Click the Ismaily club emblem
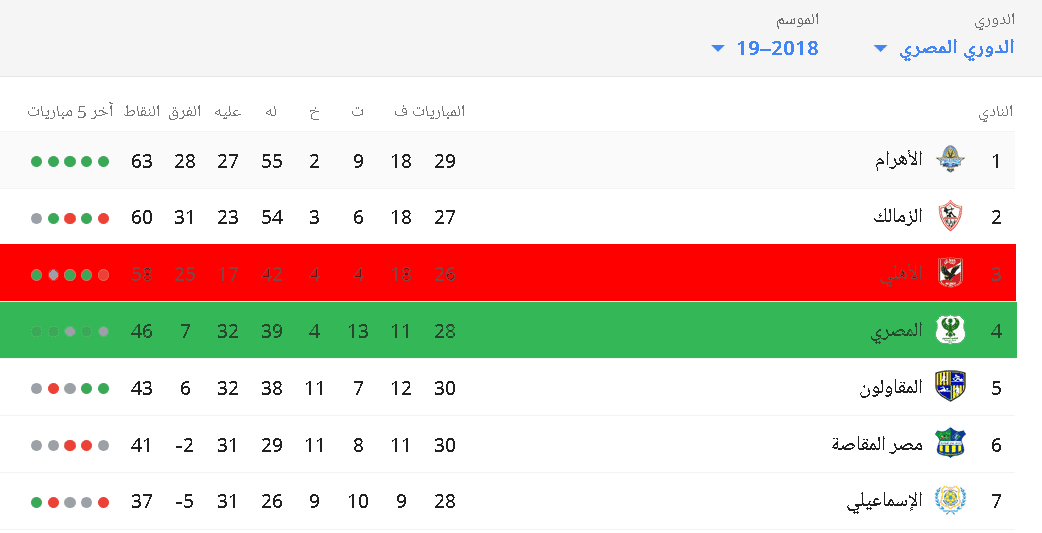 point(950,500)
